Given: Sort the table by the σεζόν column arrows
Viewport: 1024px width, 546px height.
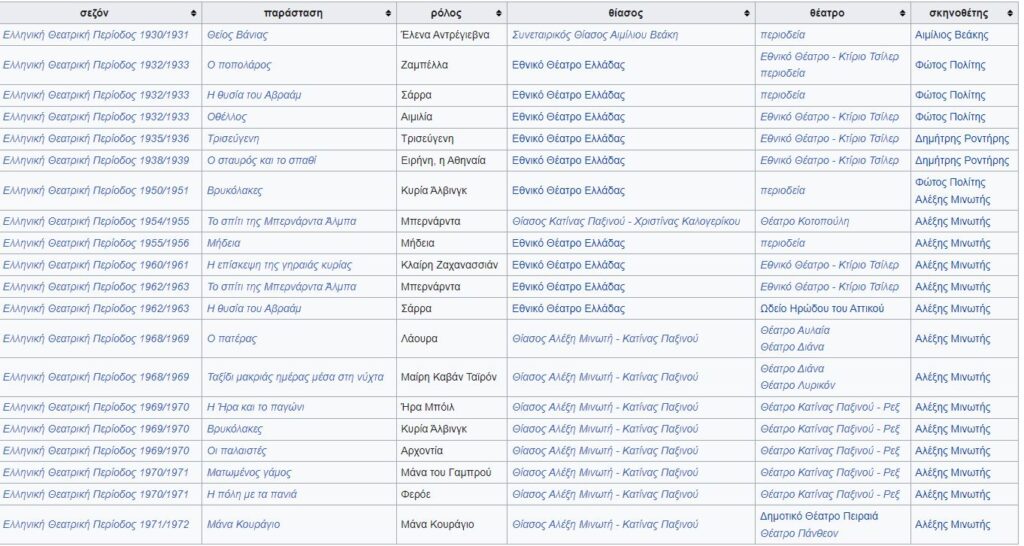Looking at the screenshot, I should tap(192, 14).
